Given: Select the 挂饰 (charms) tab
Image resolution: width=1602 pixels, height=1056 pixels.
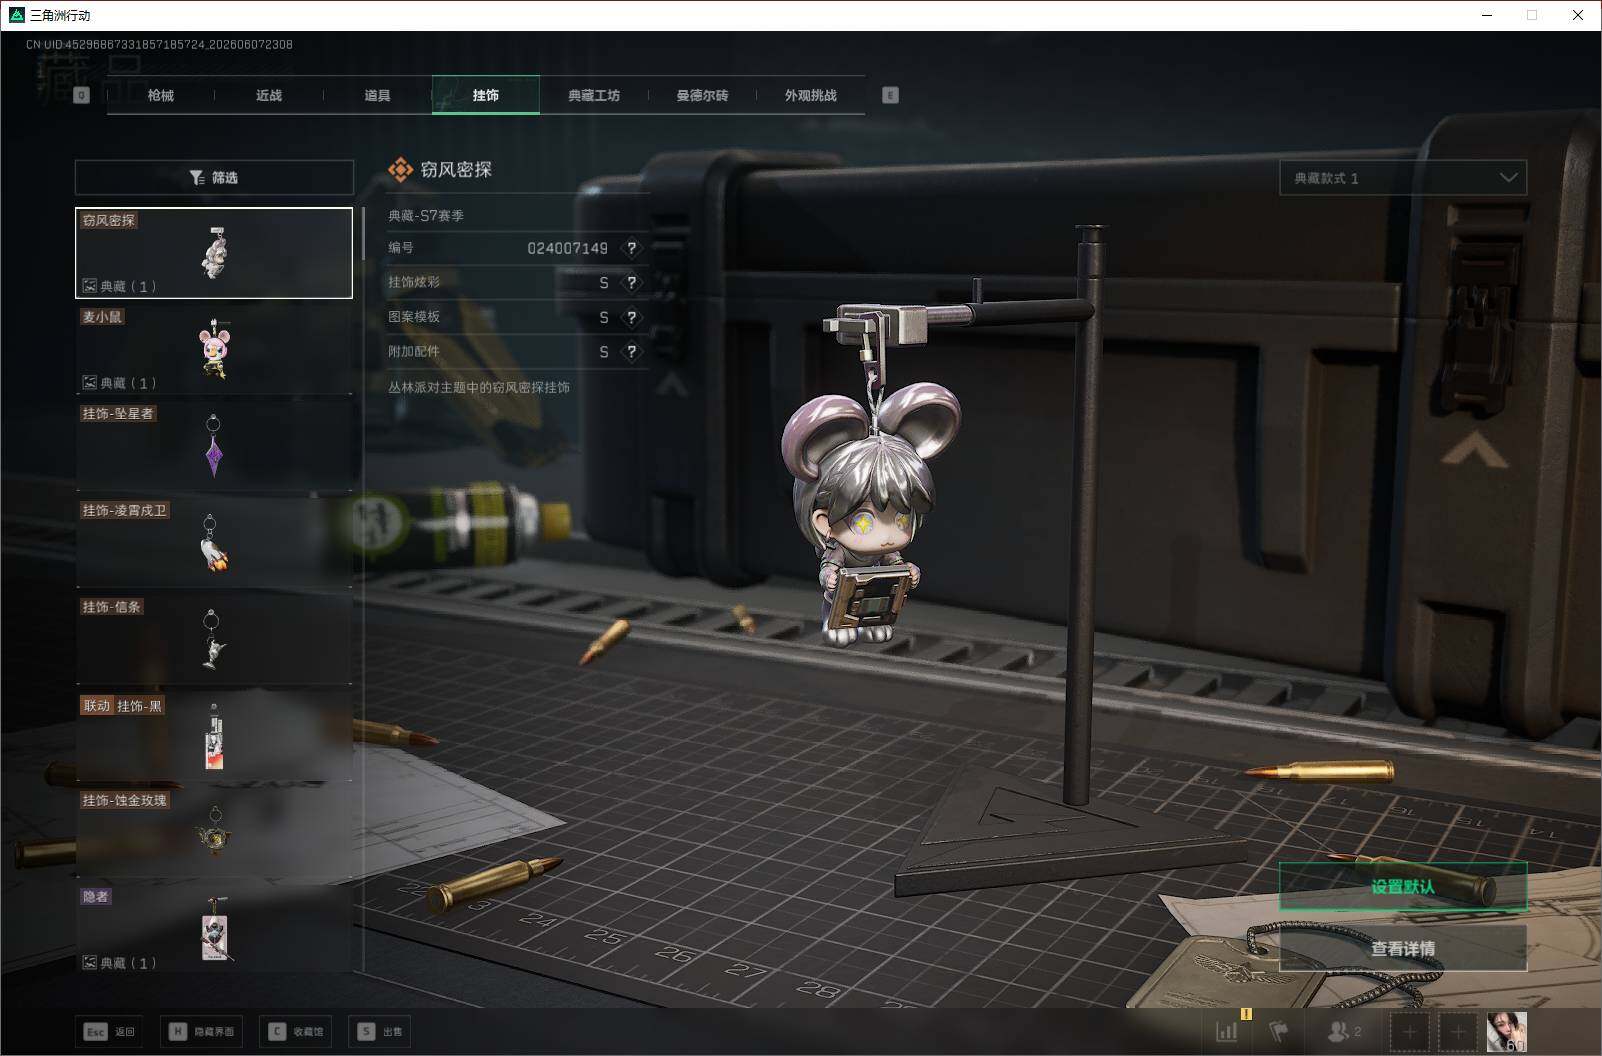Looking at the screenshot, I should click(x=486, y=95).
